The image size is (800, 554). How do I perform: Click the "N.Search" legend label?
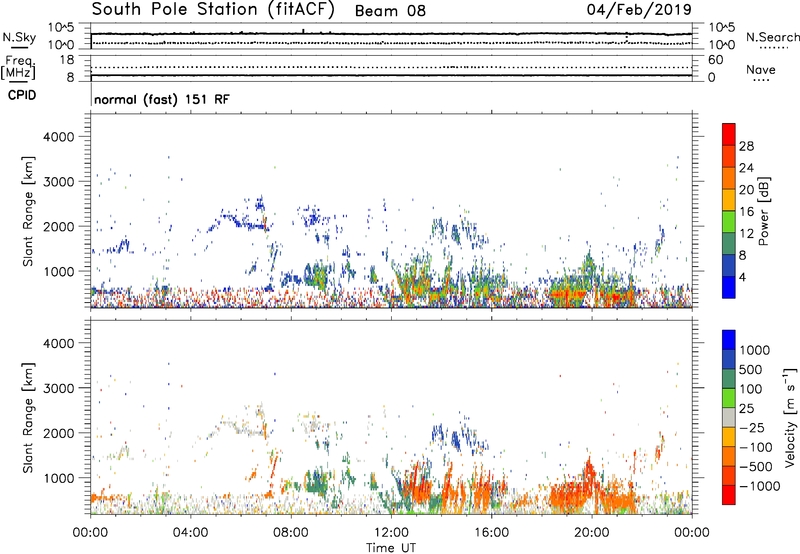[772, 37]
